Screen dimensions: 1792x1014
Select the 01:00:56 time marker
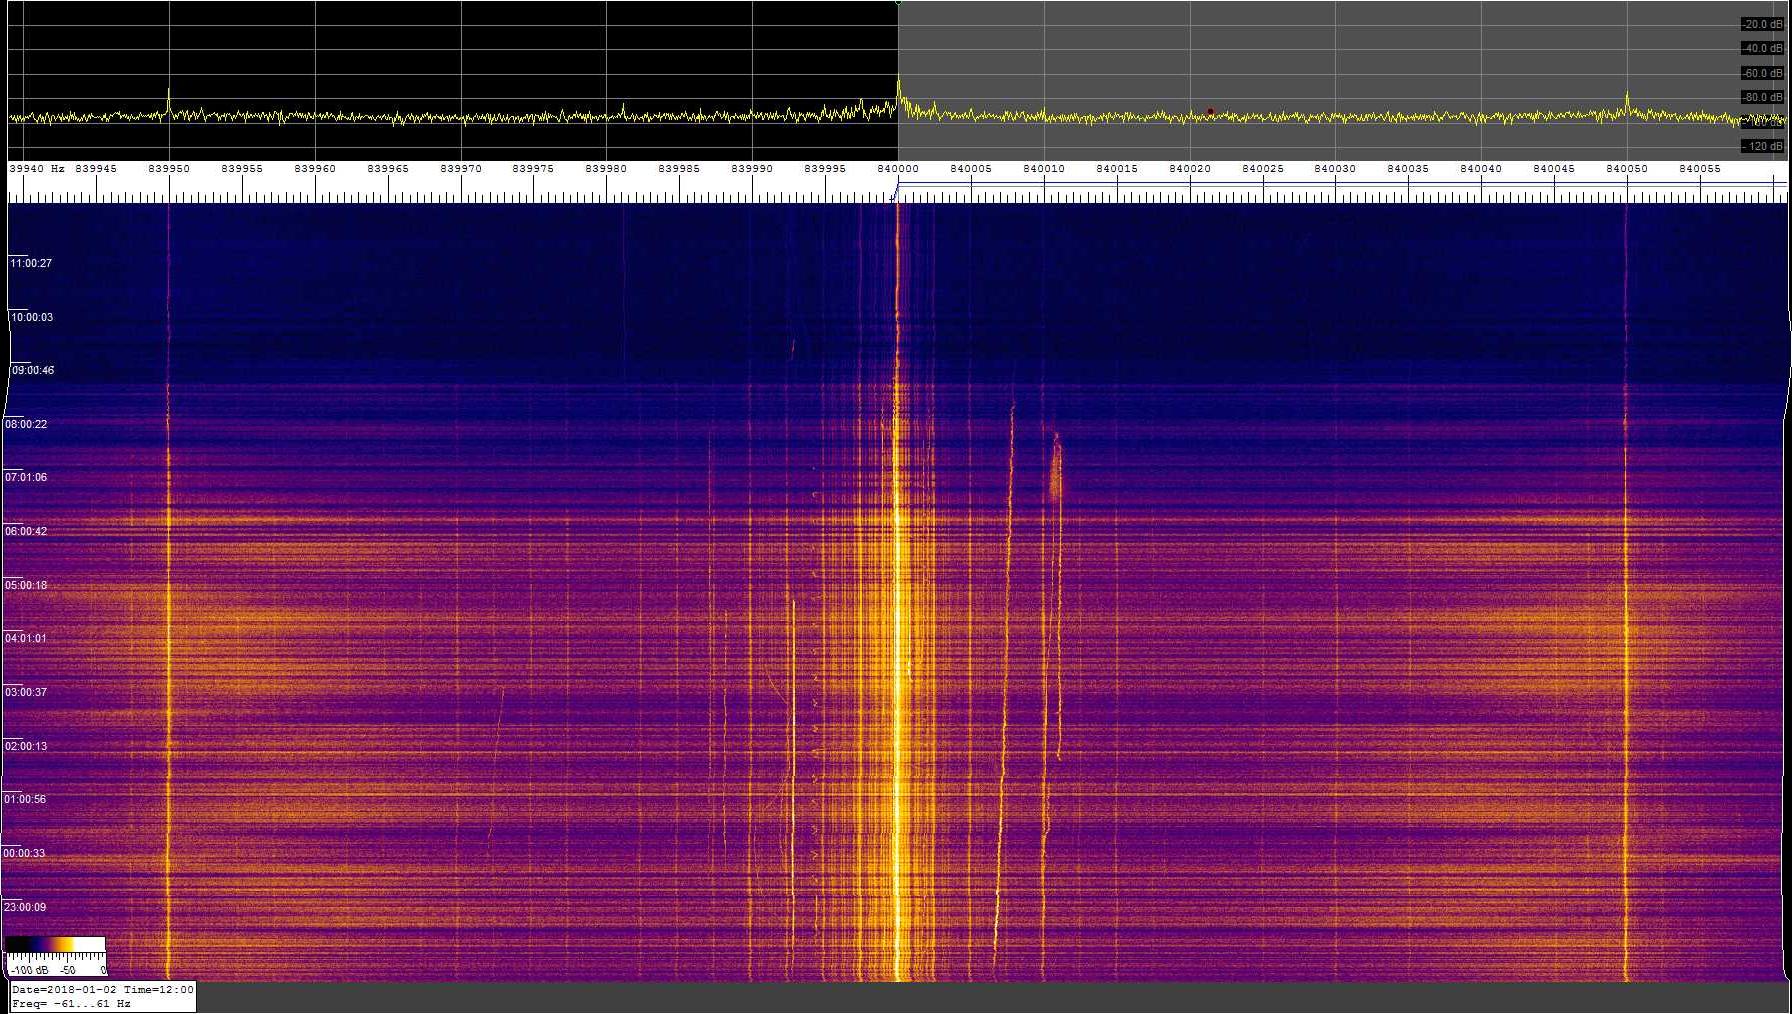25,799
